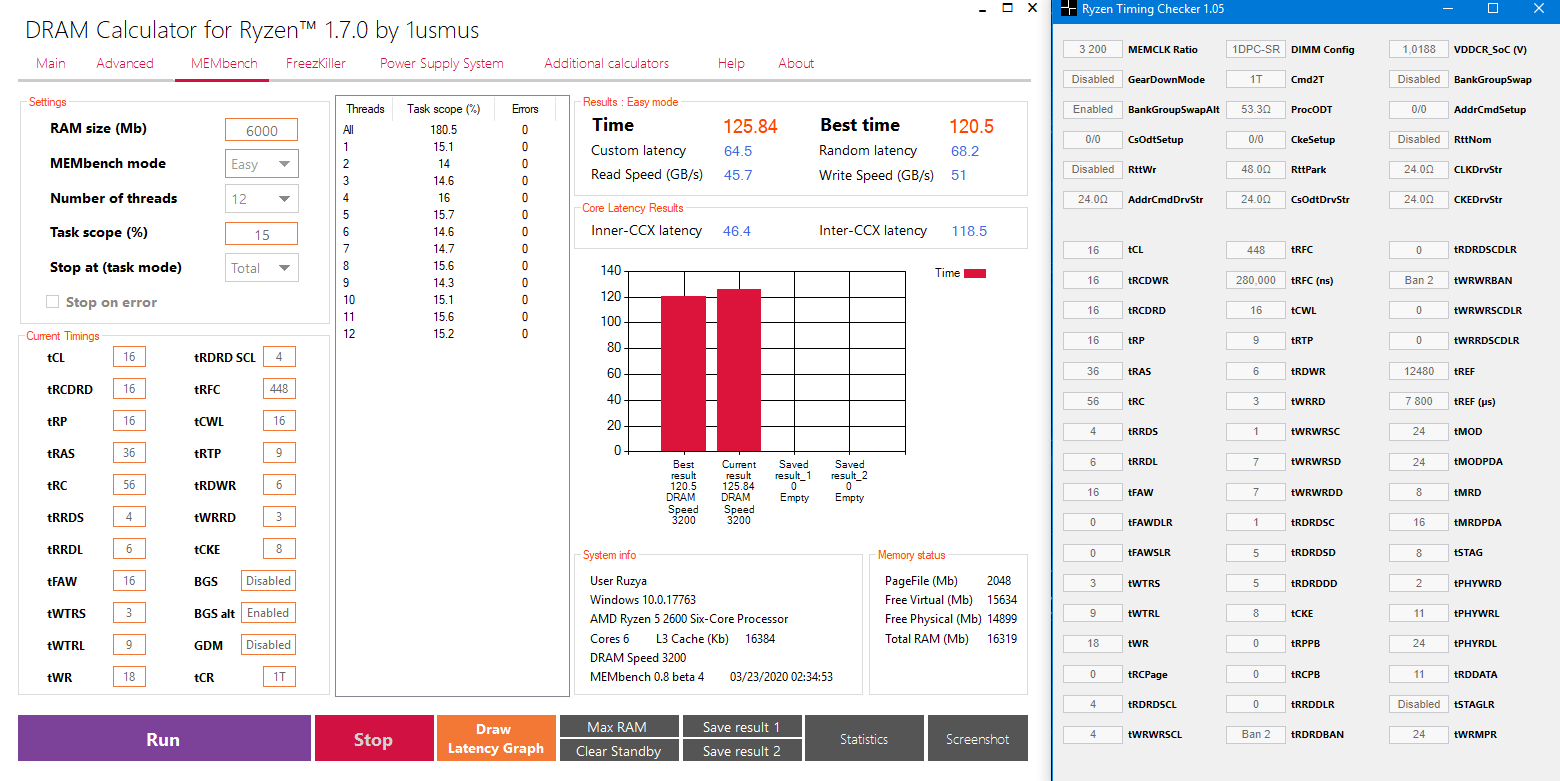Click the tWR field in Current Timings
The width and height of the screenshot is (1560, 781).
tap(129, 677)
